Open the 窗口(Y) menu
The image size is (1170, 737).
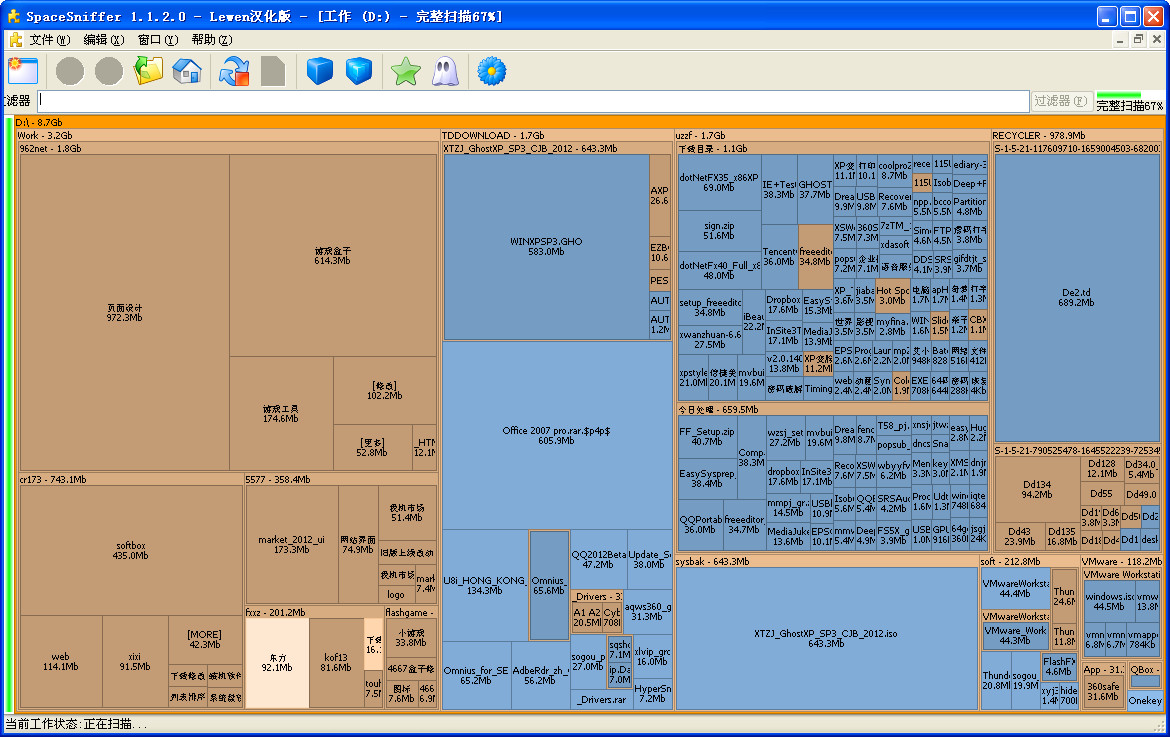point(158,40)
